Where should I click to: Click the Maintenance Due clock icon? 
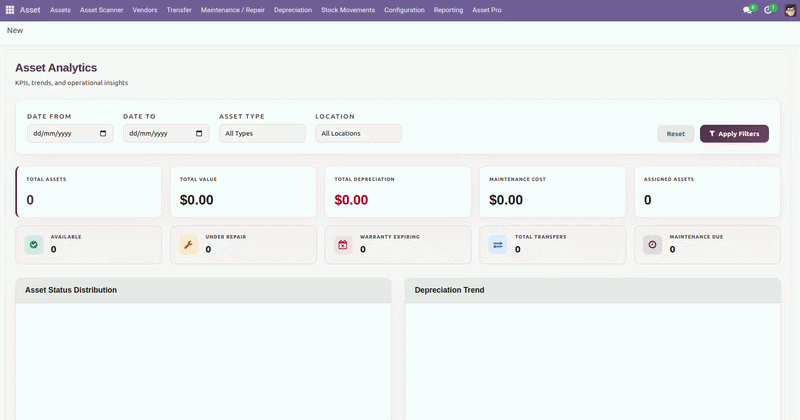coord(652,245)
